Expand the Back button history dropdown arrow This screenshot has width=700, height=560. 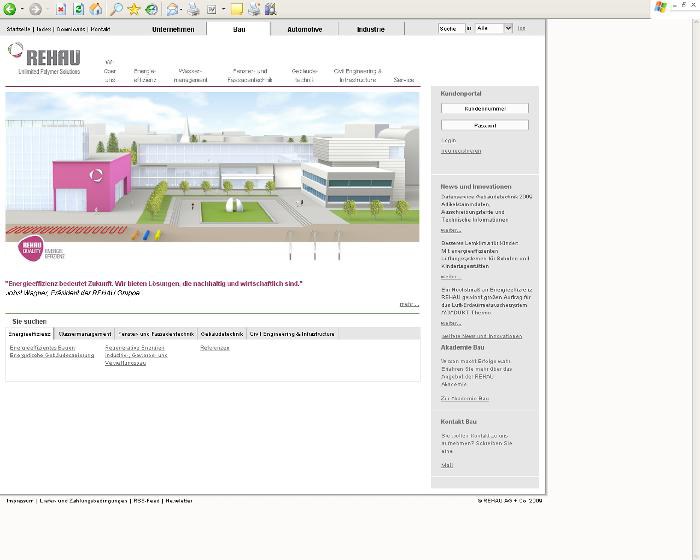click(22, 10)
